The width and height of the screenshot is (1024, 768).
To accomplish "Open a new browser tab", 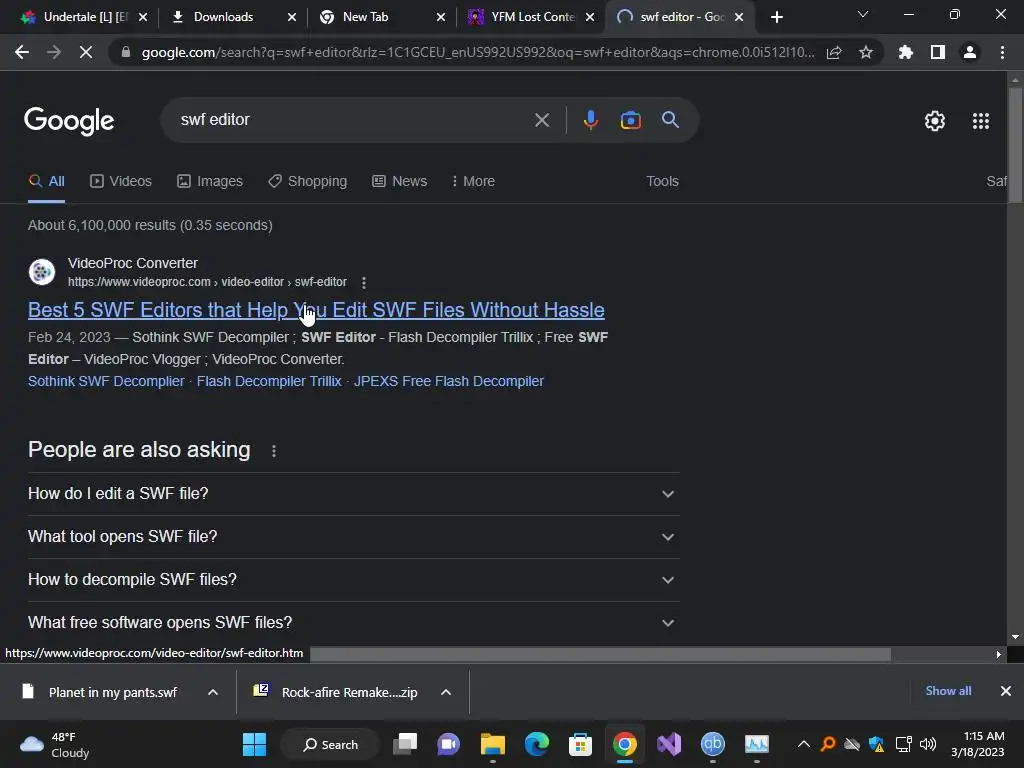I will [776, 17].
